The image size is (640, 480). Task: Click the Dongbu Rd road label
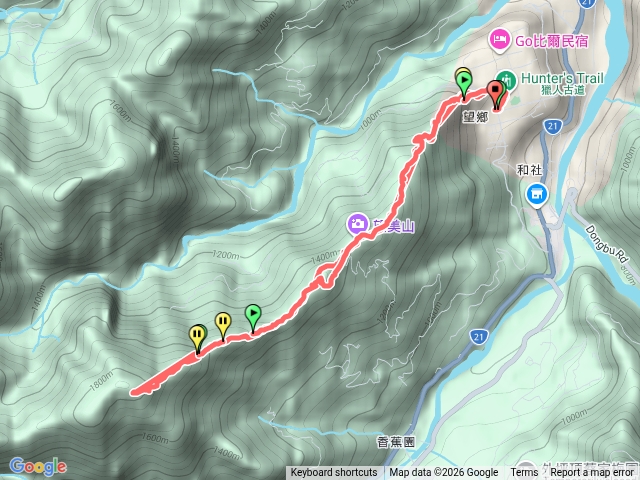click(607, 244)
